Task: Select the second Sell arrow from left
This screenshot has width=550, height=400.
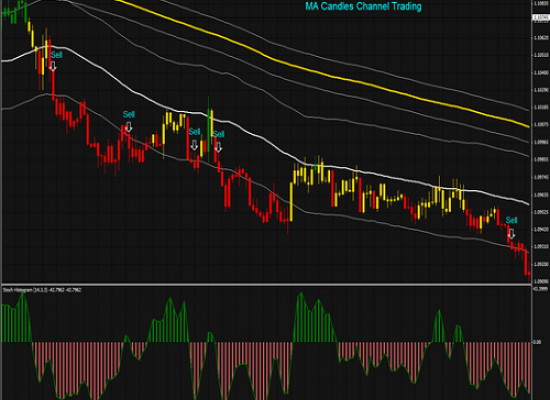Action: (x=129, y=127)
